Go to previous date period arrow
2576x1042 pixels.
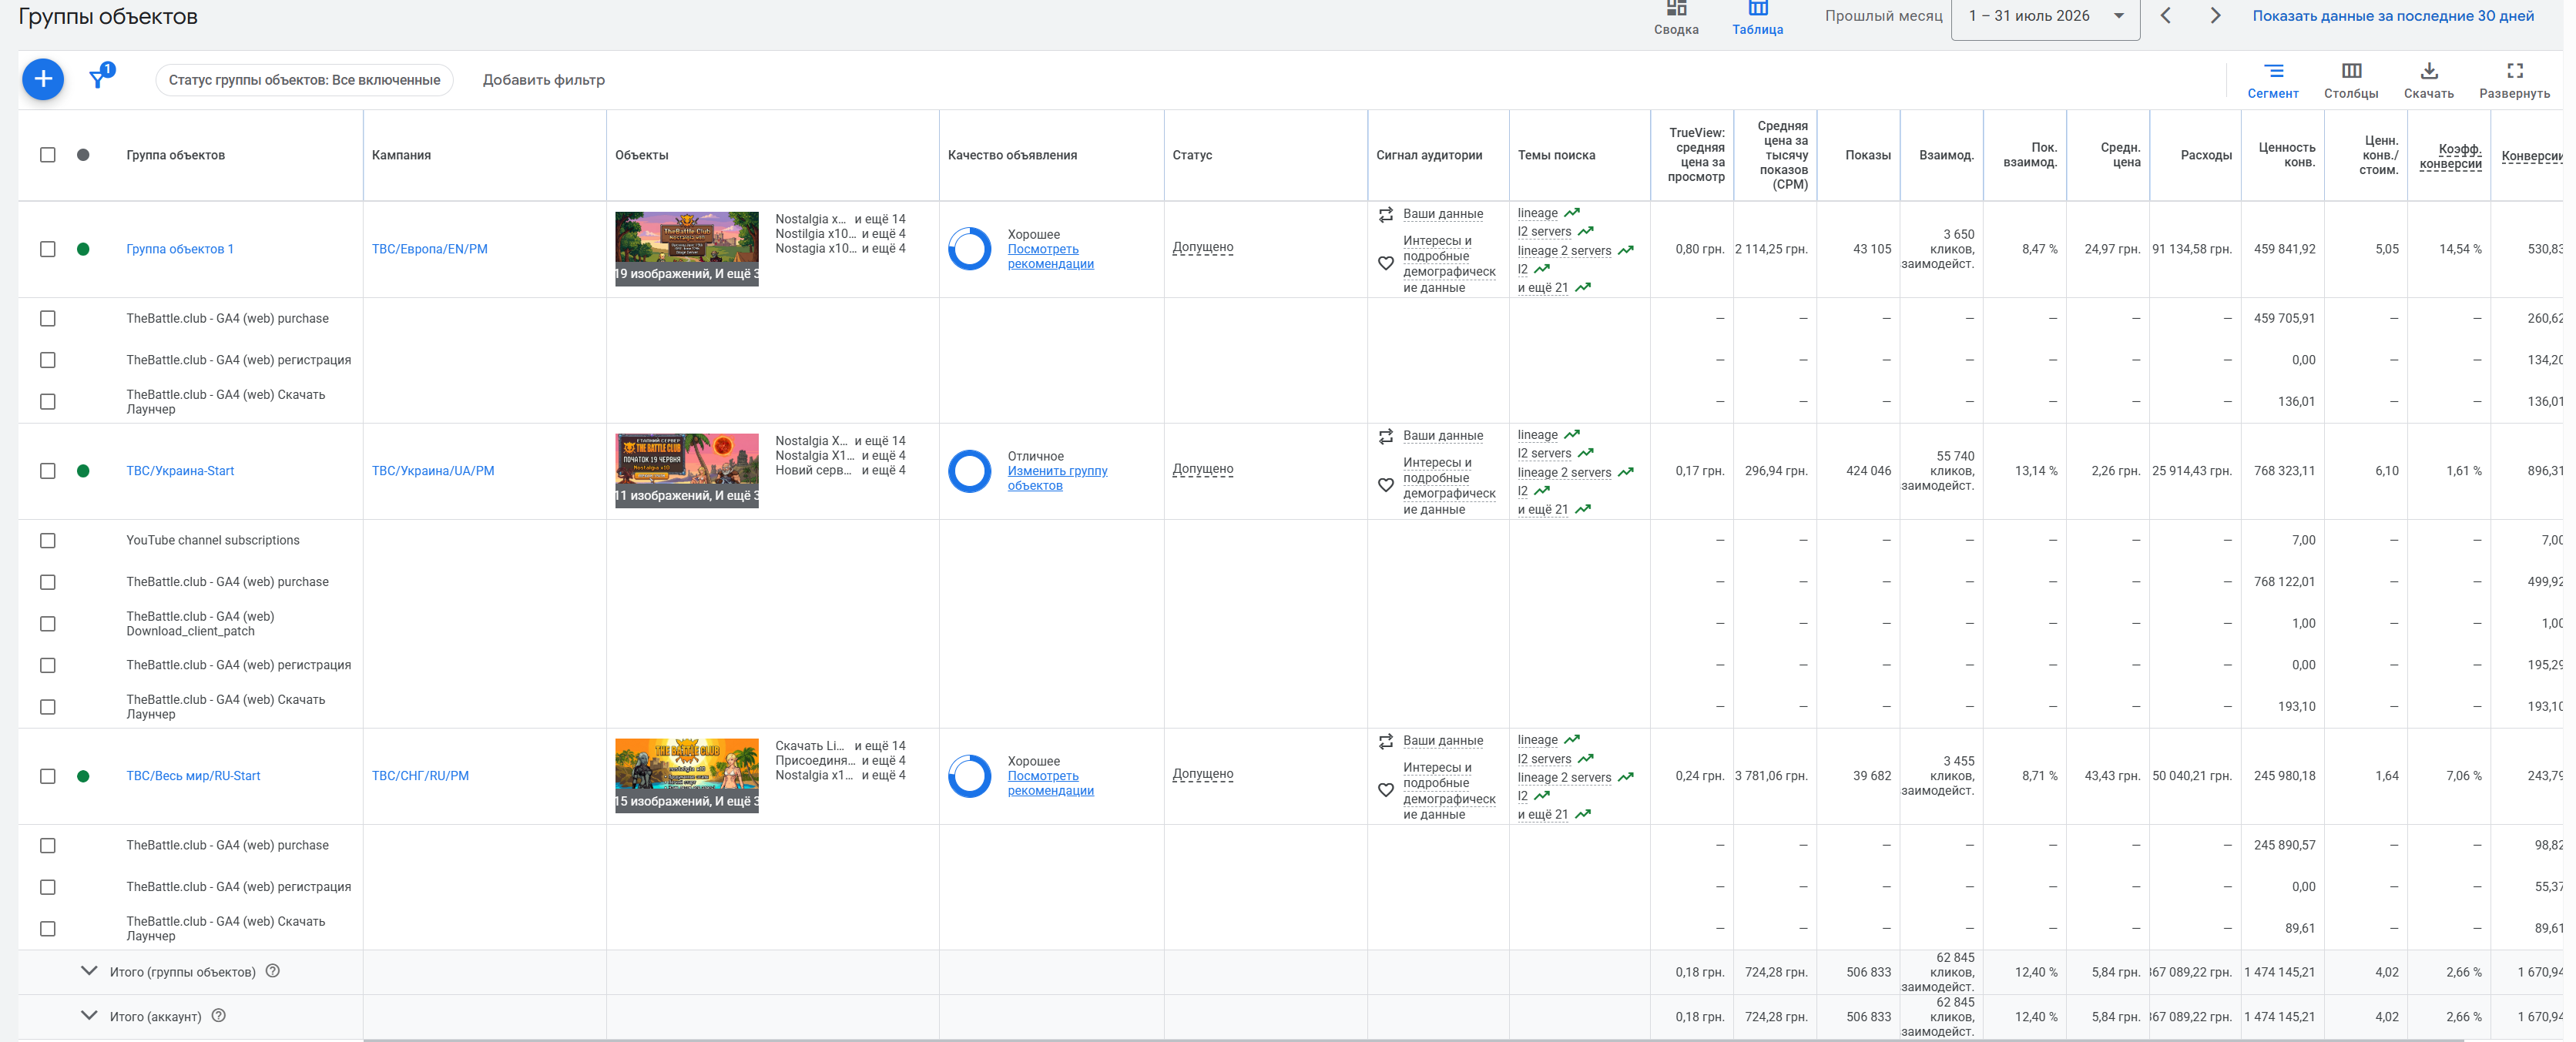pyautogui.click(x=2165, y=15)
